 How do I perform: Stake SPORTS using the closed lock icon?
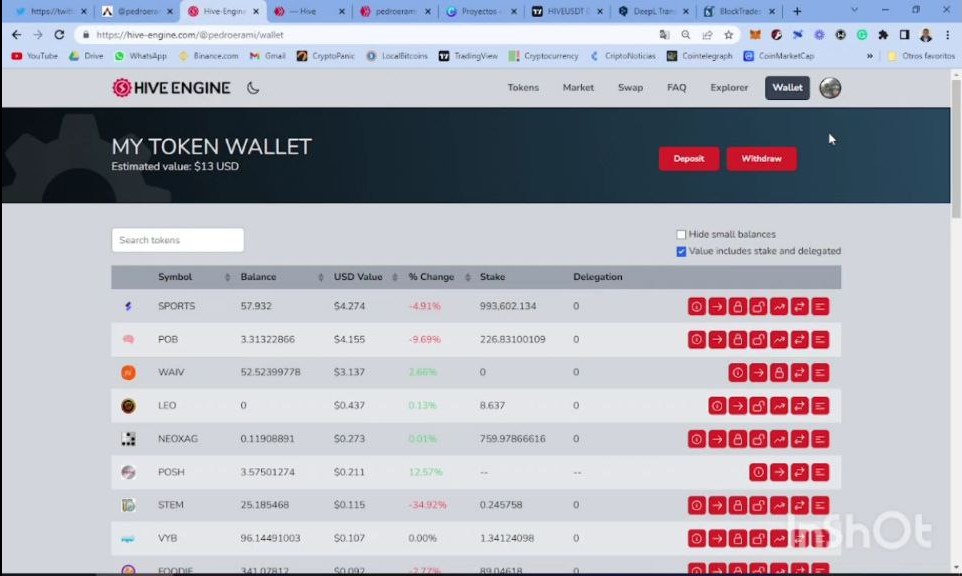point(737,306)
